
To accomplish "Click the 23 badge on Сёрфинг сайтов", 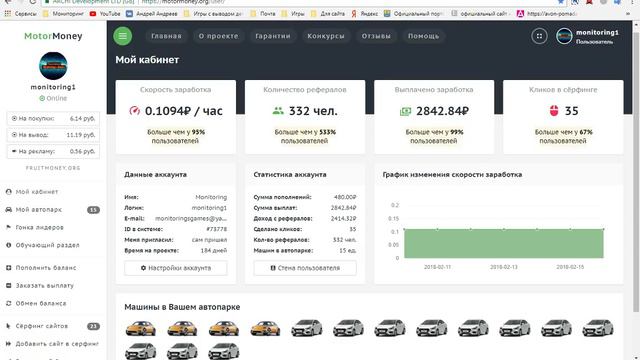I will 93,326.
